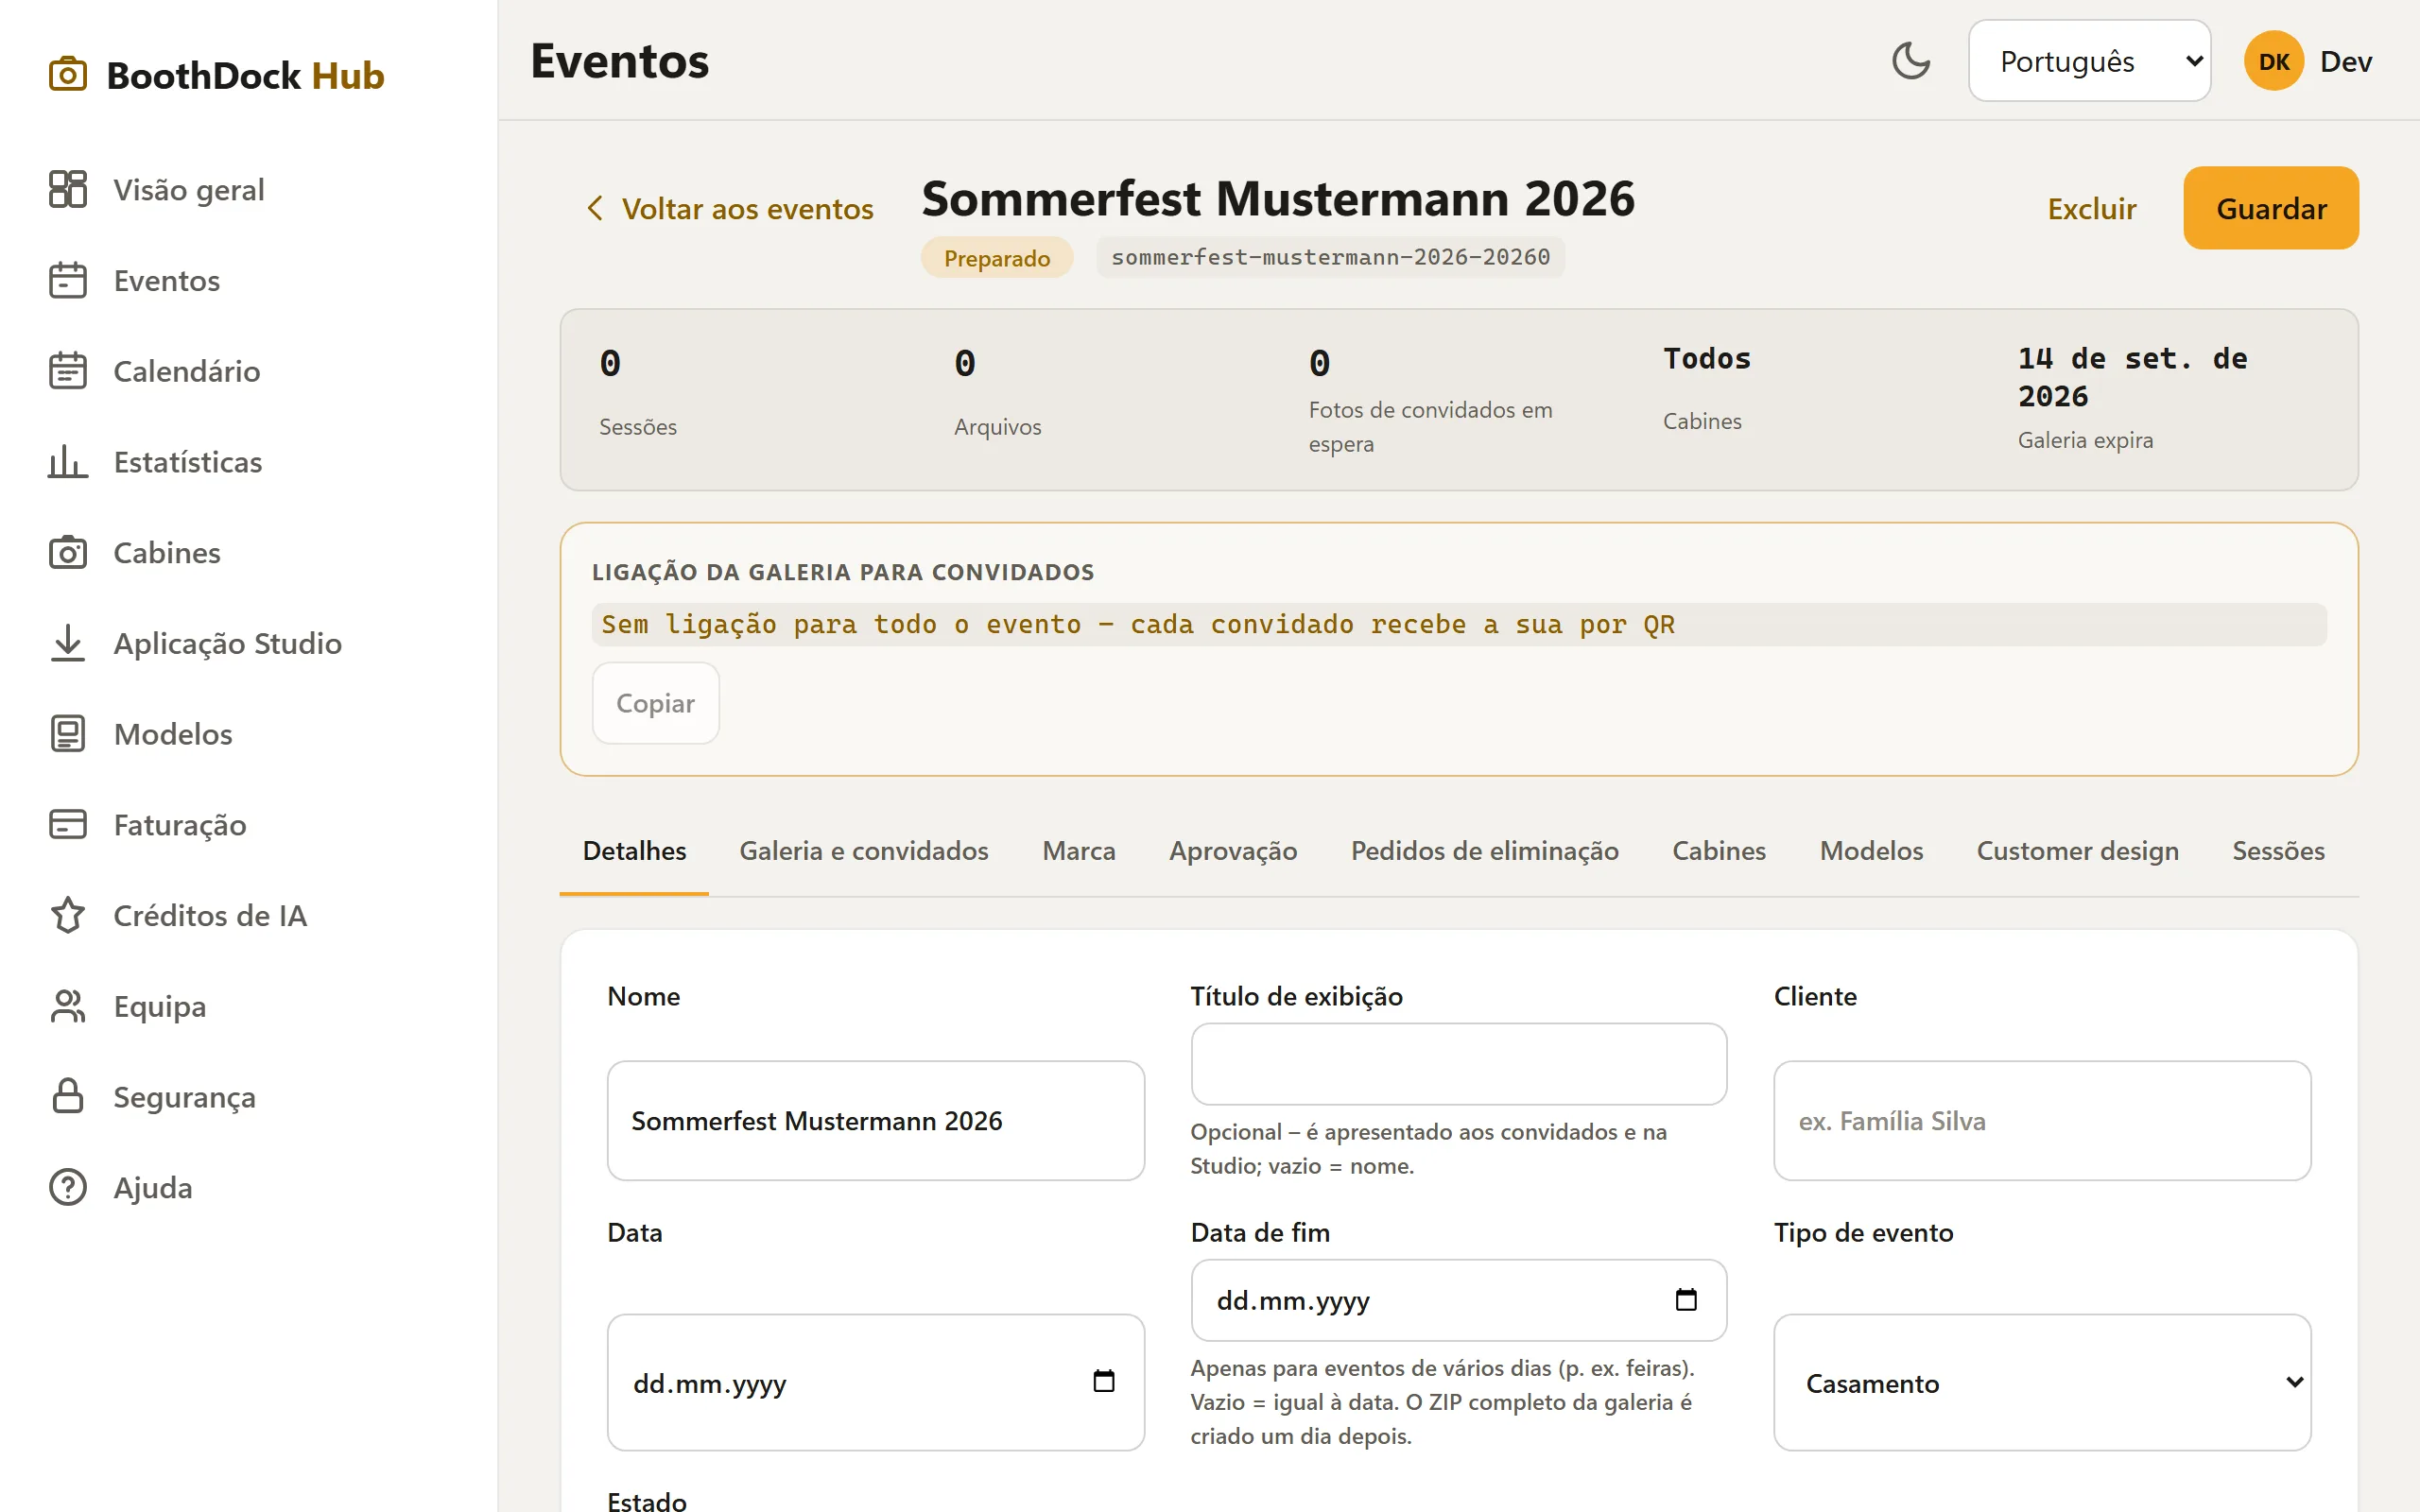The image size is (2420, 1512).
Task: Select the Sessões tab
Action: (x=2278, y=851)
